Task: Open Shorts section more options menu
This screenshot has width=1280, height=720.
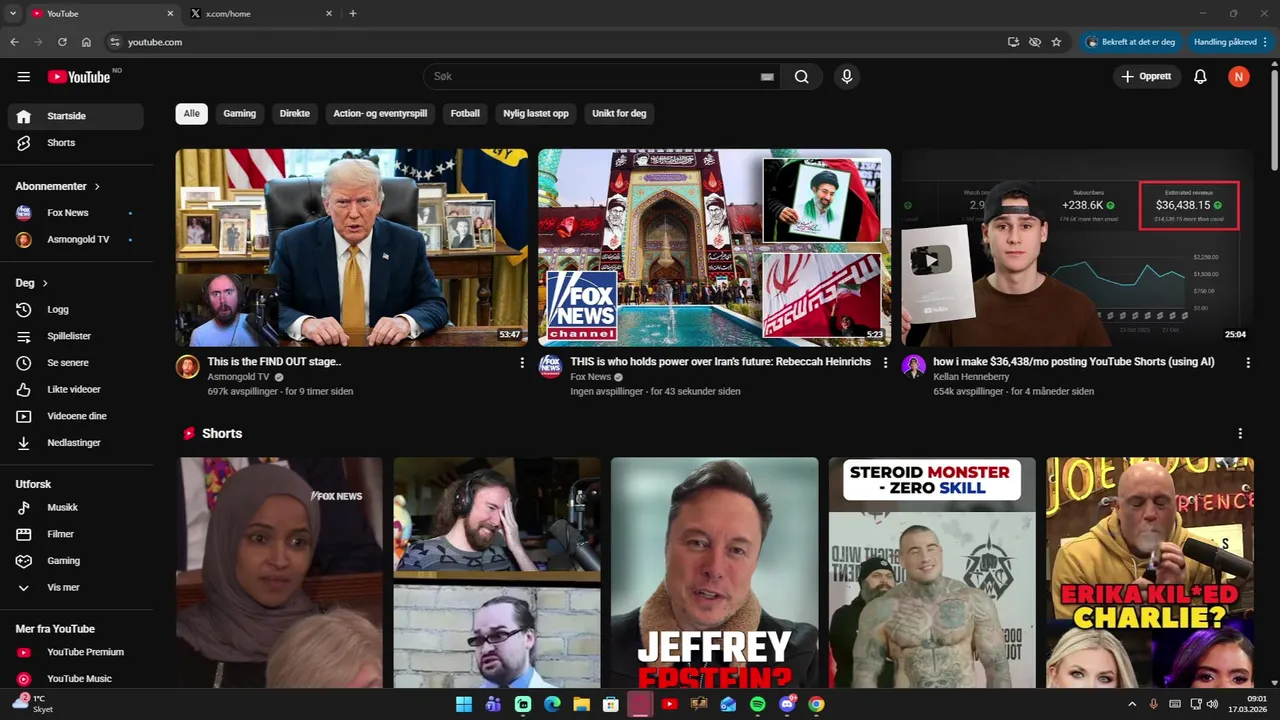Action: click(1240, 434)
